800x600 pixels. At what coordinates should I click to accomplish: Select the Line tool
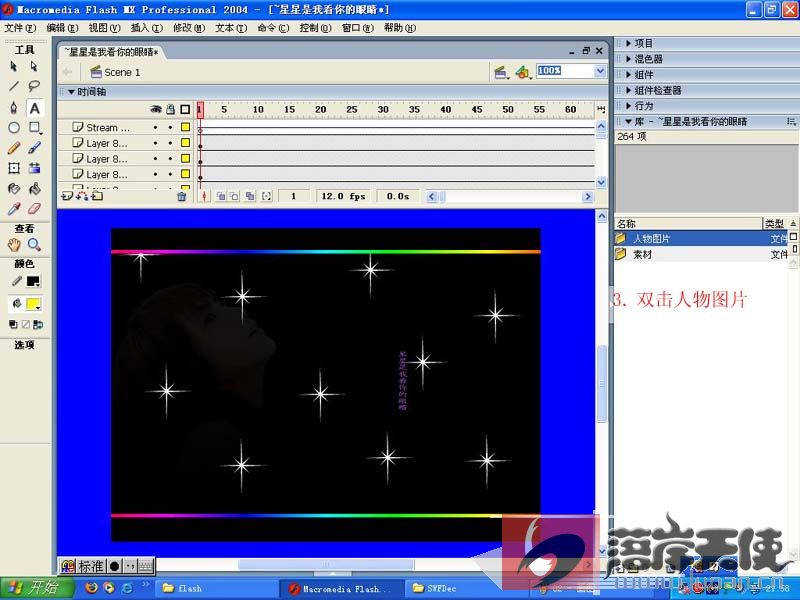point(14,86)
